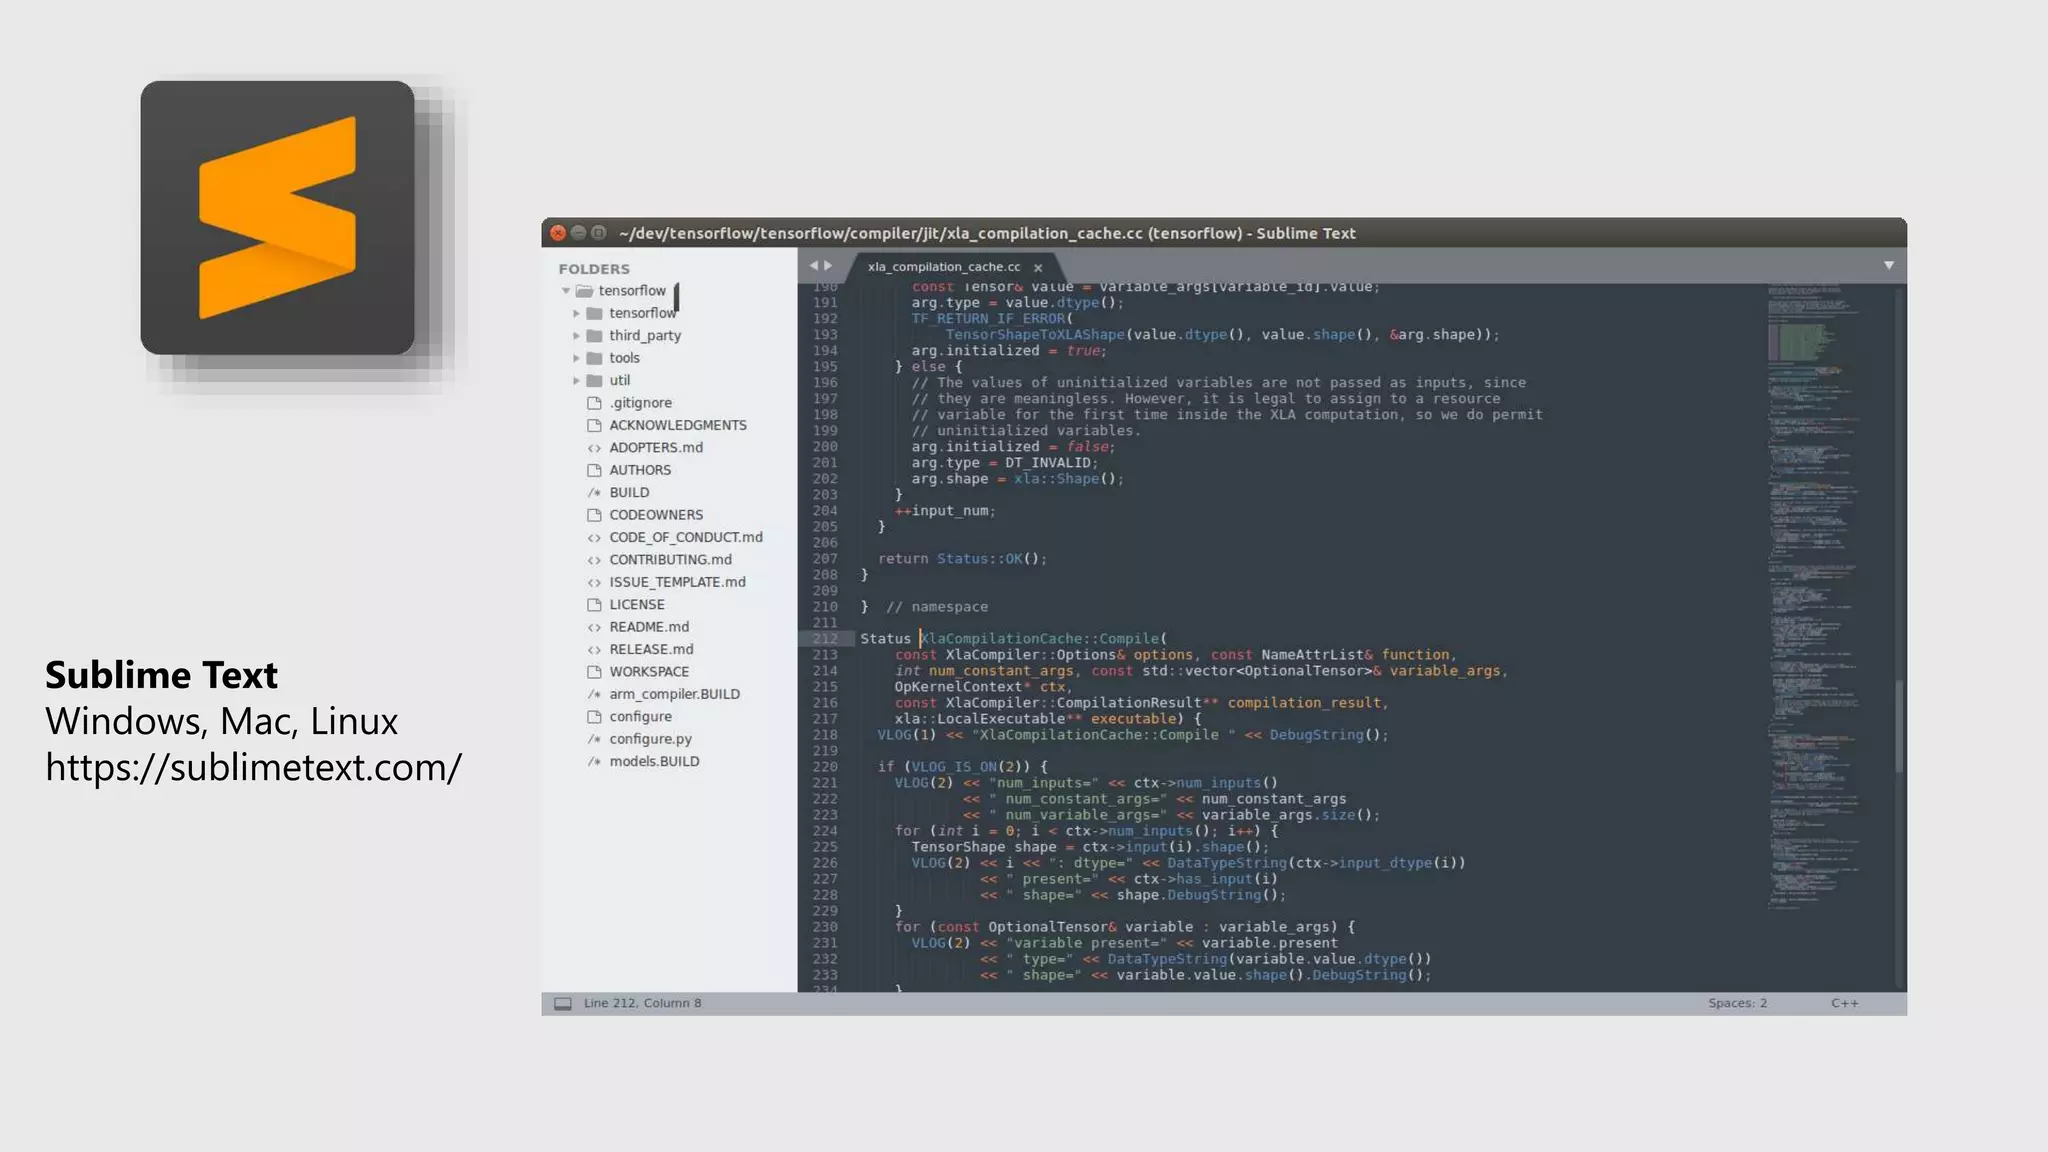Screen dimensions: 2048x1152
Task: Click the editor vertical scrollbar thumb
Action: pos(1898,725)
